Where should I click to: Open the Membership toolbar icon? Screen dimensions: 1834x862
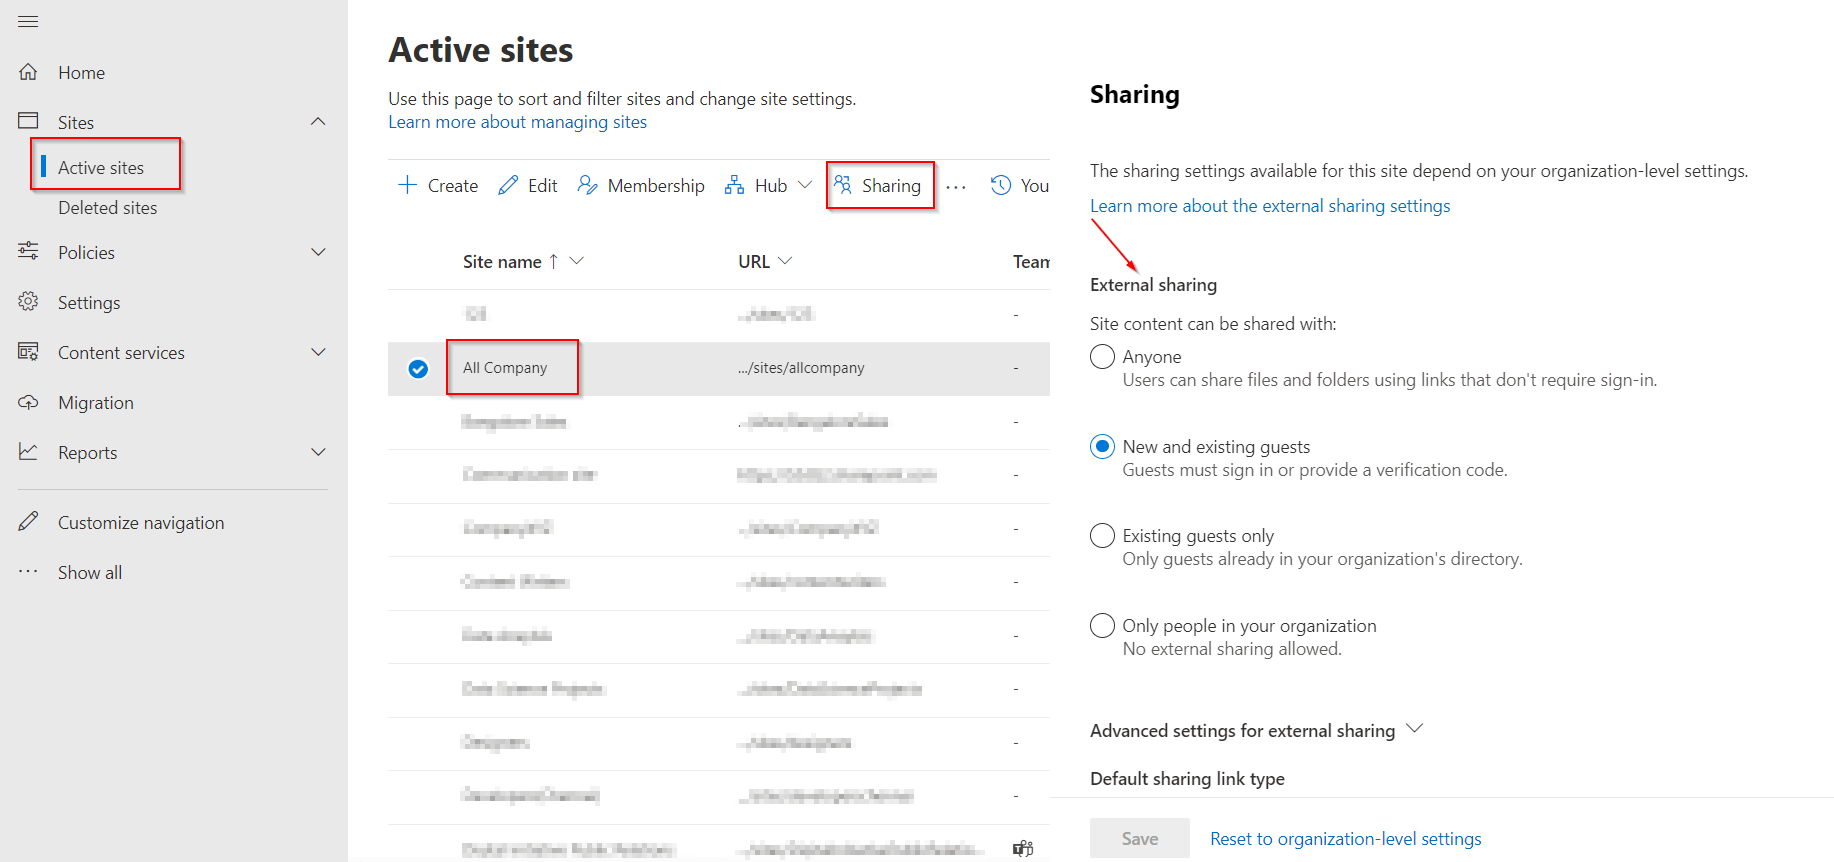pyautogui.click(x=588, y=184)
